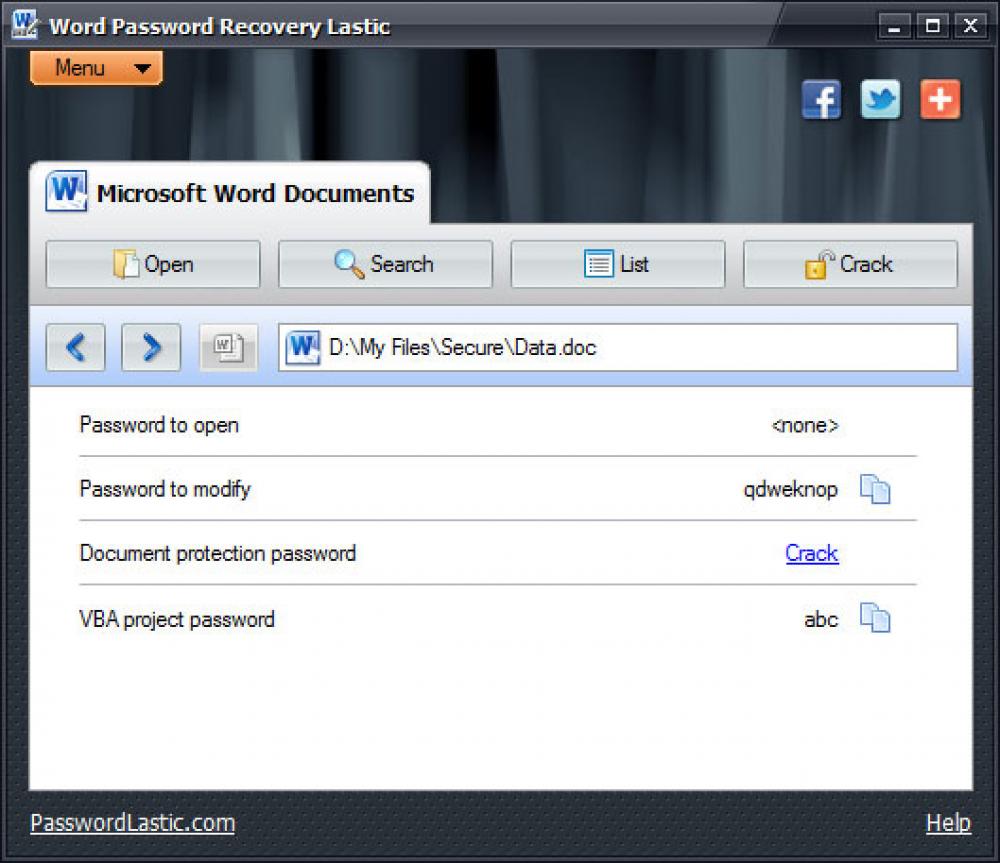Open a document with the Open folder icon
1000x863 pixels.
(x=123, y=264)
